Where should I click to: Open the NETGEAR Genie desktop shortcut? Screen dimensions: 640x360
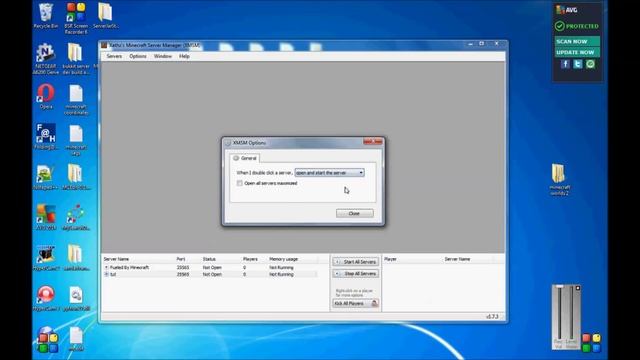46,59
